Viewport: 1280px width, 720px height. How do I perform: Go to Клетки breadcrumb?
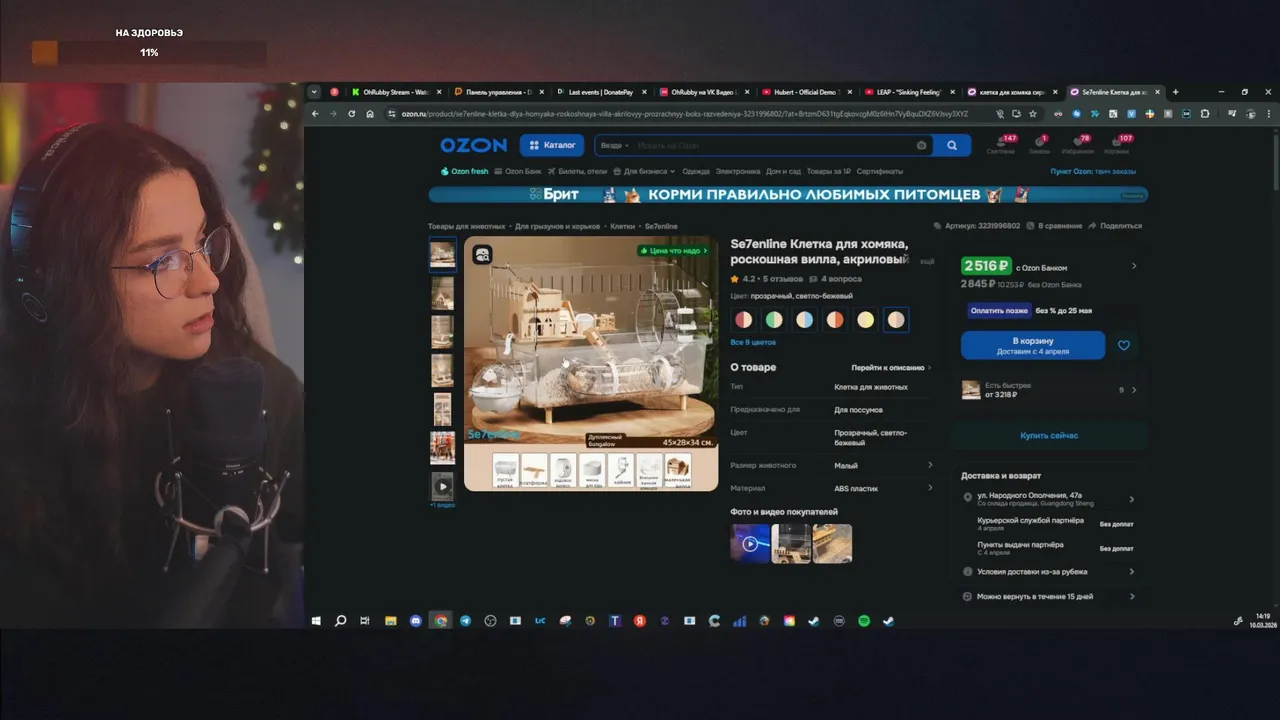pyautogui.click(x=622, y=226)
